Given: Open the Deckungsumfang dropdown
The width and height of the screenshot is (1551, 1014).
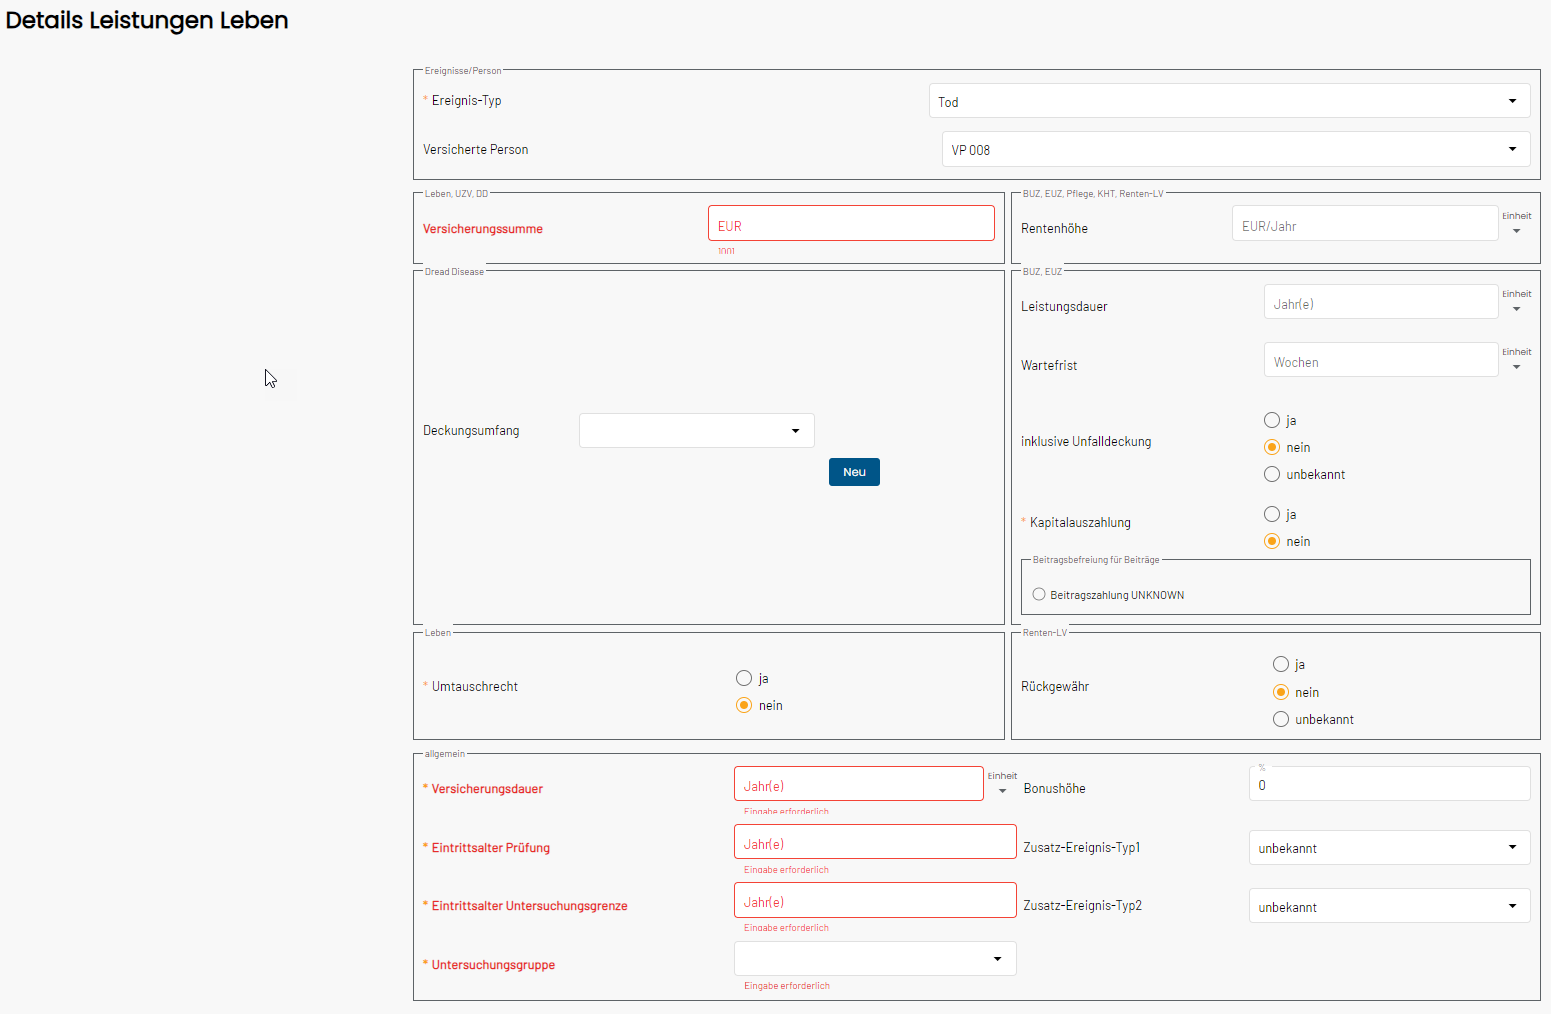Looking at the screenshot, I should pyautogui.click(x=696, y=431).
